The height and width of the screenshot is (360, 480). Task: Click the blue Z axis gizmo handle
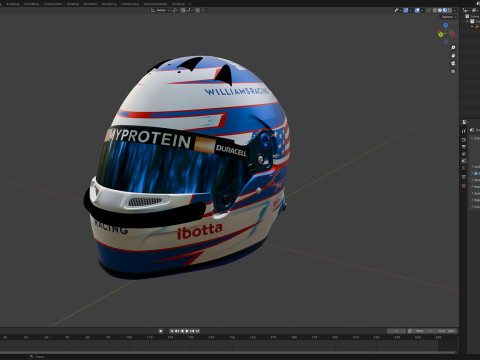coord(446,25)
